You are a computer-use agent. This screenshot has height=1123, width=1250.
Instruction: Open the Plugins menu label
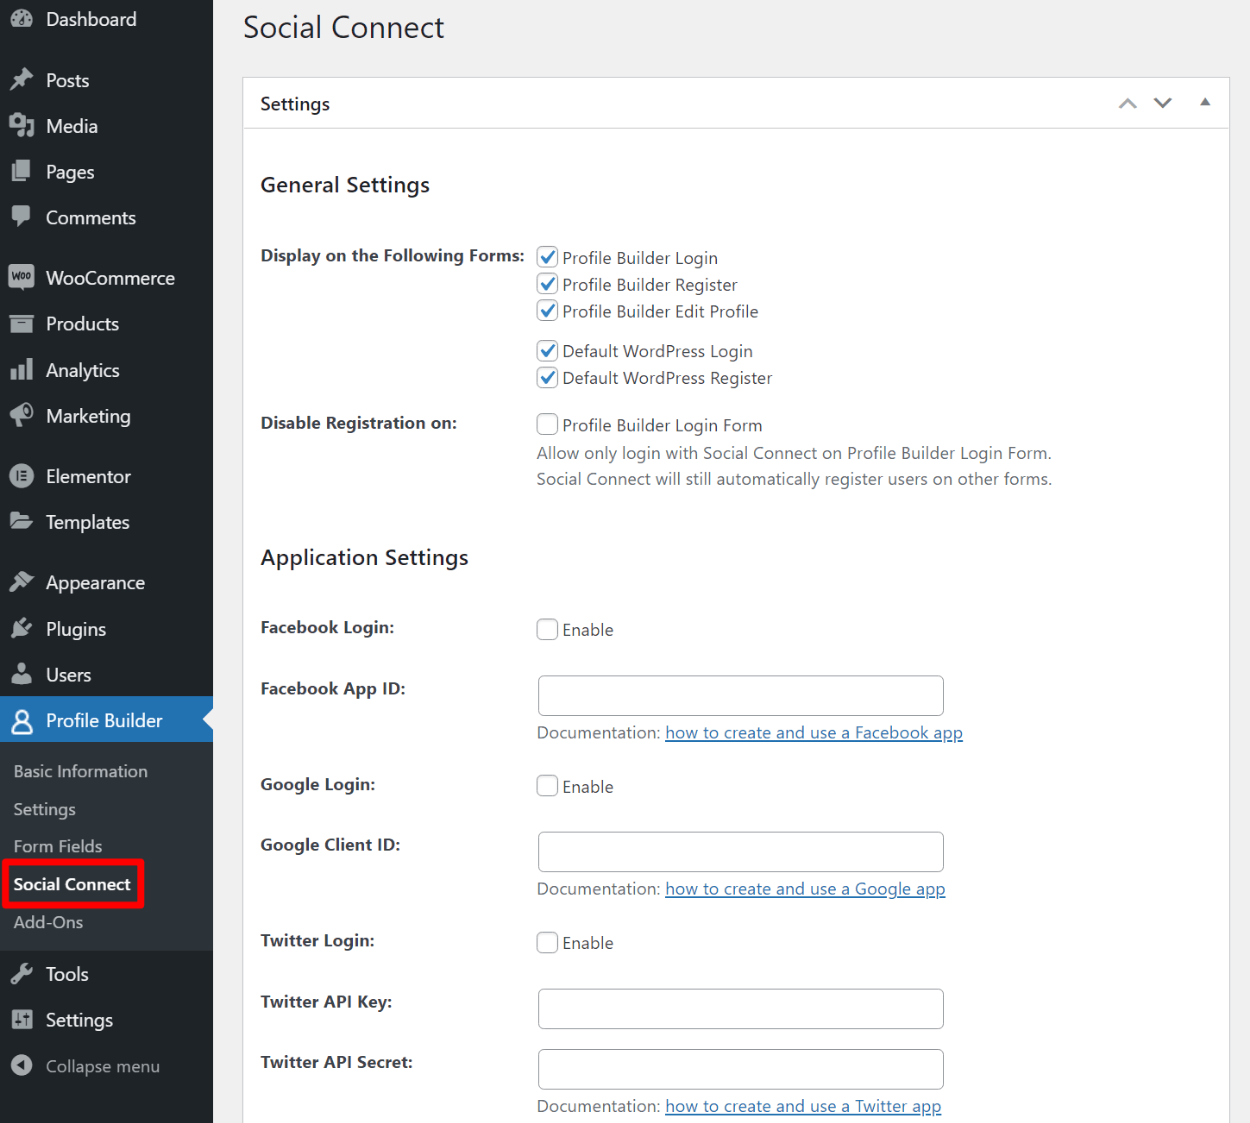click(x=76, y=629)
